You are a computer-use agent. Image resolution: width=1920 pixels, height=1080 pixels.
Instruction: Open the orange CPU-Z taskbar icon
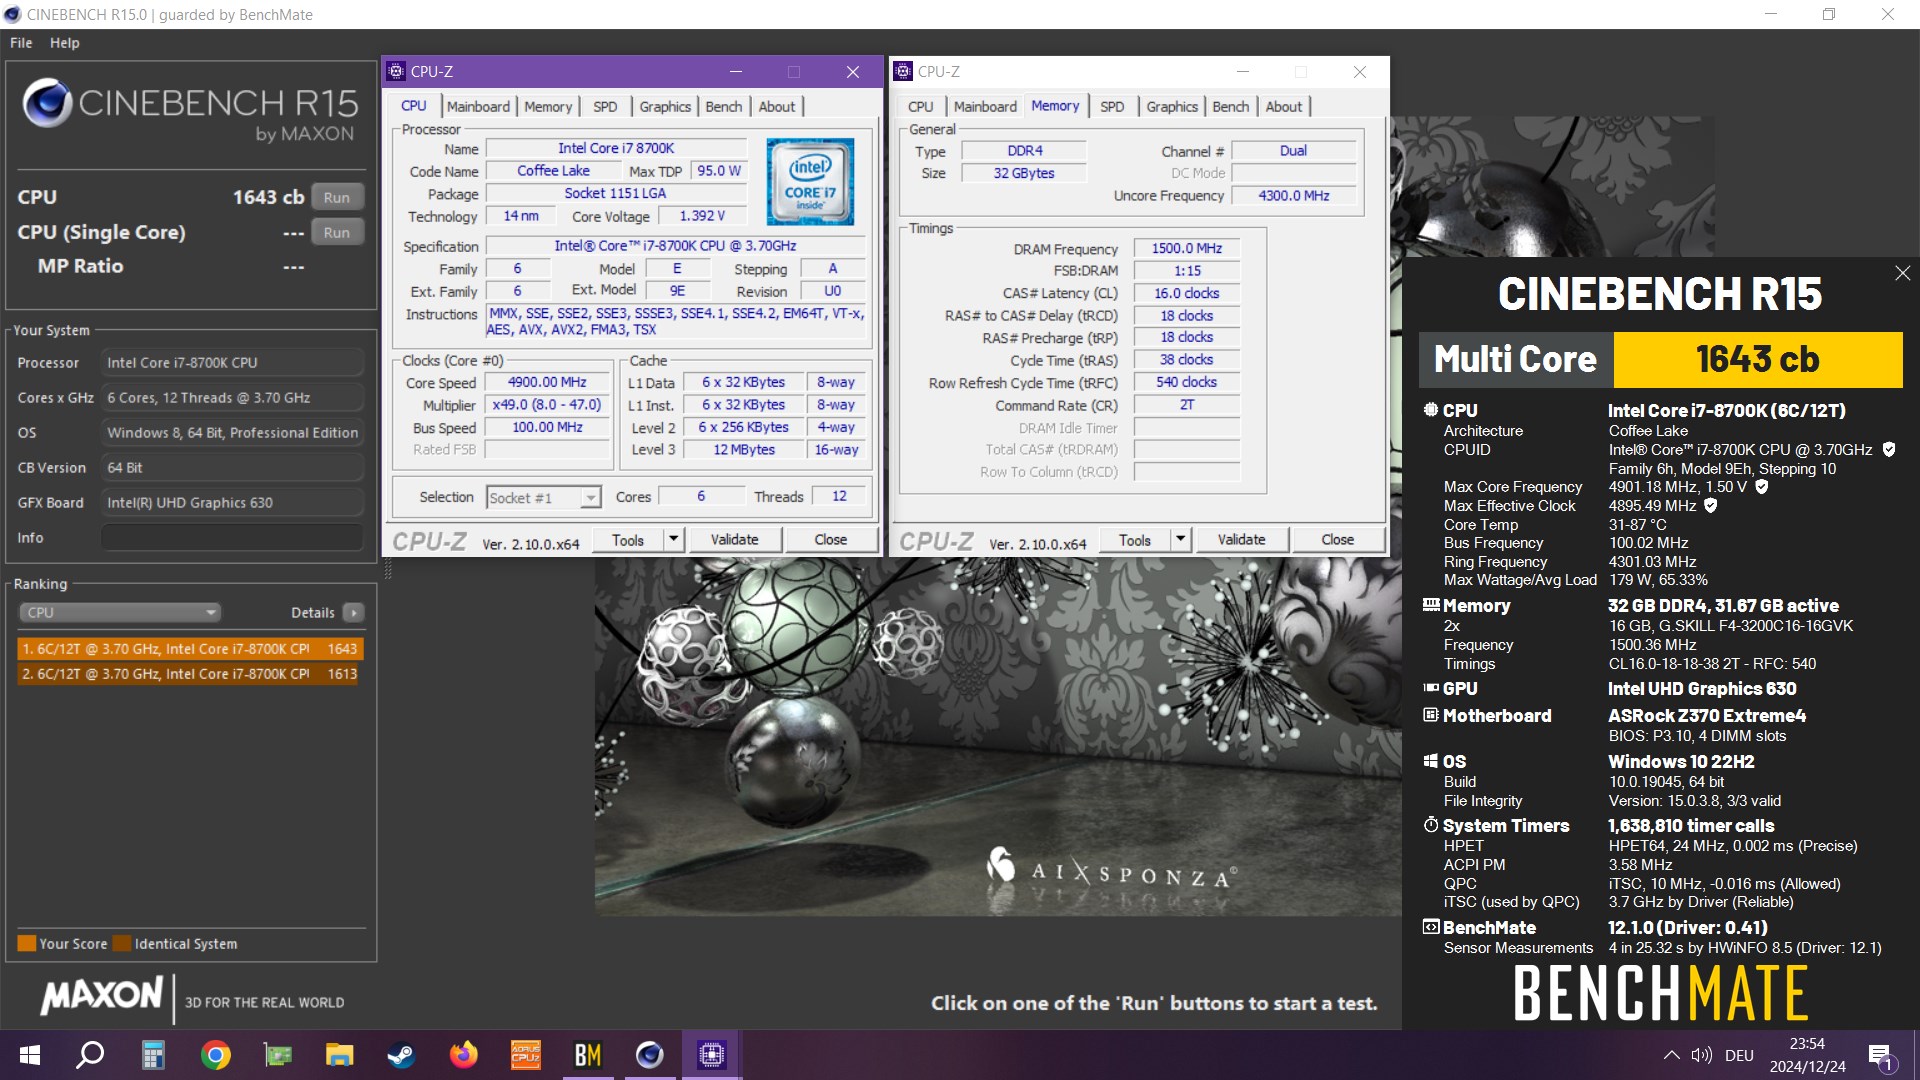[x=525, y=1055]
